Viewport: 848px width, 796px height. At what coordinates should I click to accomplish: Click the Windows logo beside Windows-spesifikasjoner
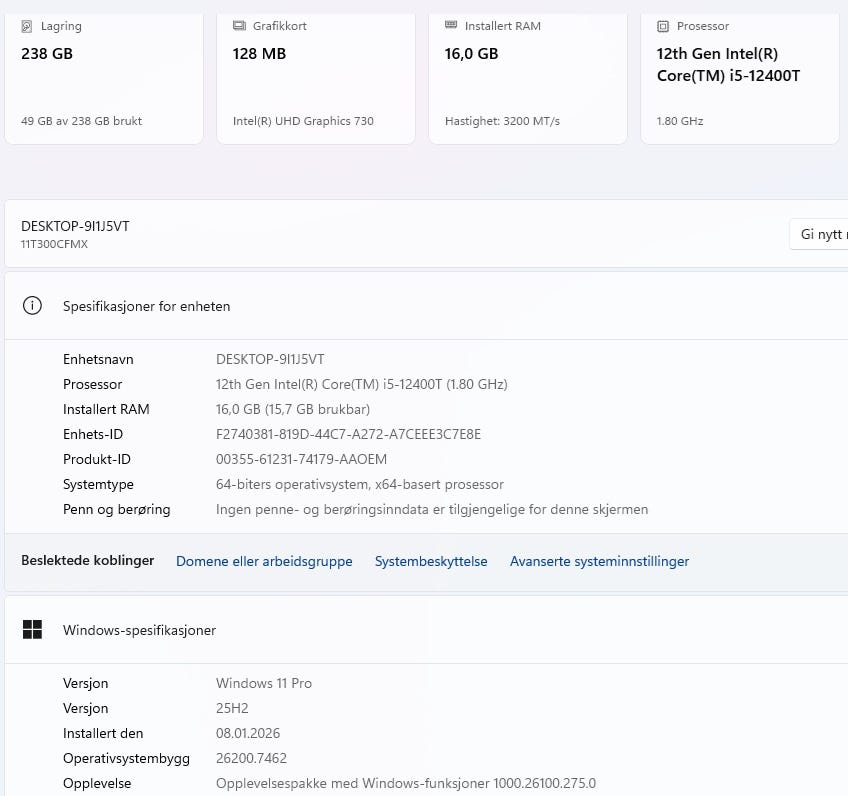click(x=32, y=630)
